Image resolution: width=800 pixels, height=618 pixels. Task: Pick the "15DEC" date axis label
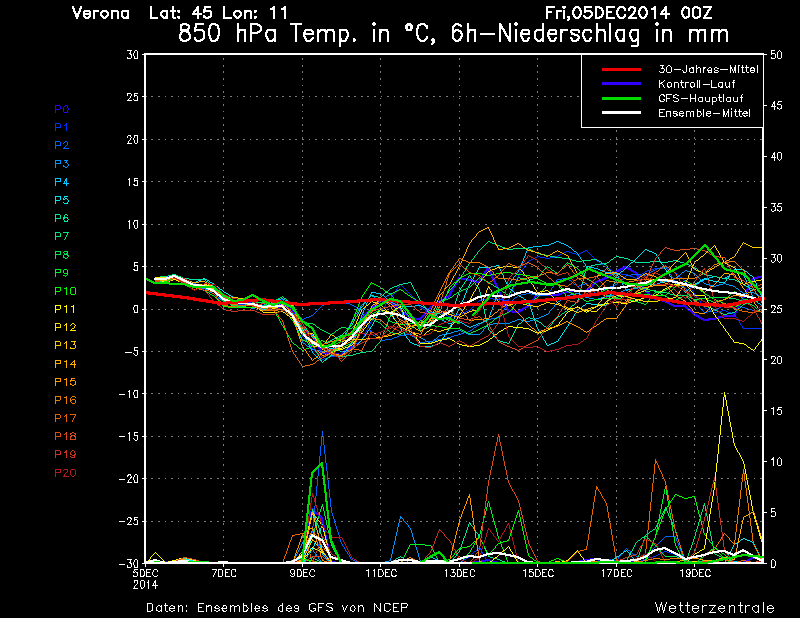538,574
